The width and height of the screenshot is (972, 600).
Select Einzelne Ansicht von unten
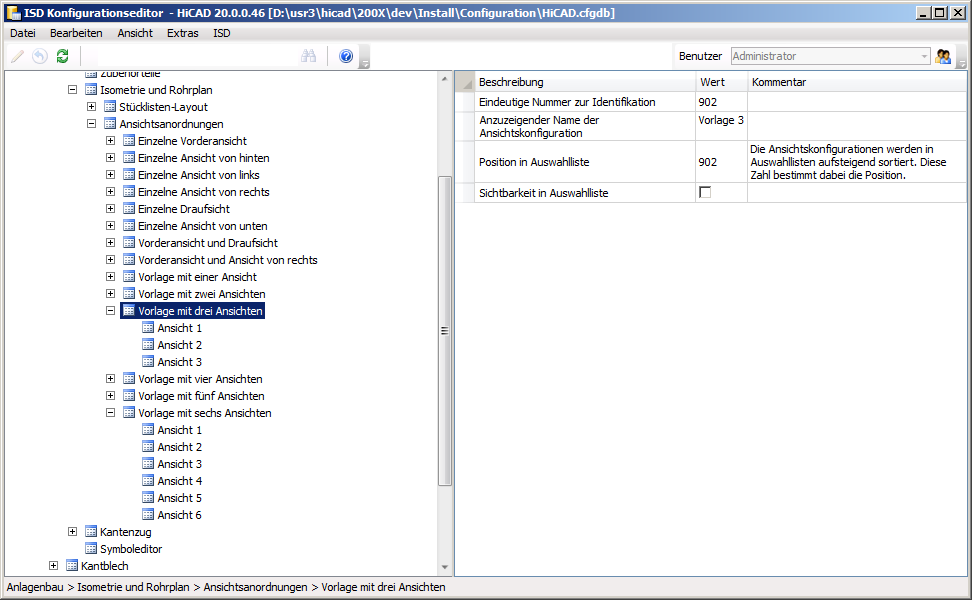coord(203,226)
